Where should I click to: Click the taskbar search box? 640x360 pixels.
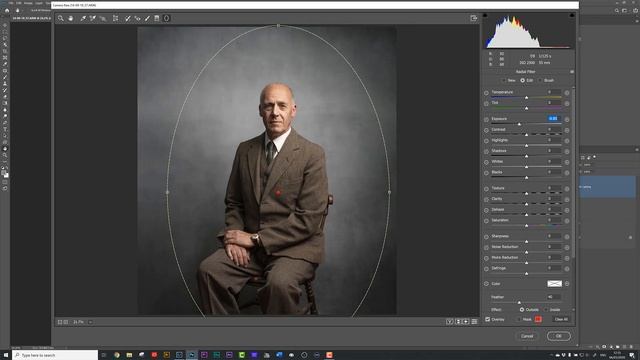(55, 355)
